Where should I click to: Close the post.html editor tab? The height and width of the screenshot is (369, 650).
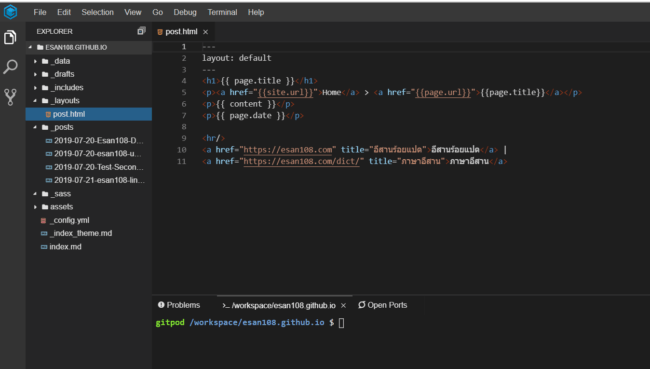[206, 32]
